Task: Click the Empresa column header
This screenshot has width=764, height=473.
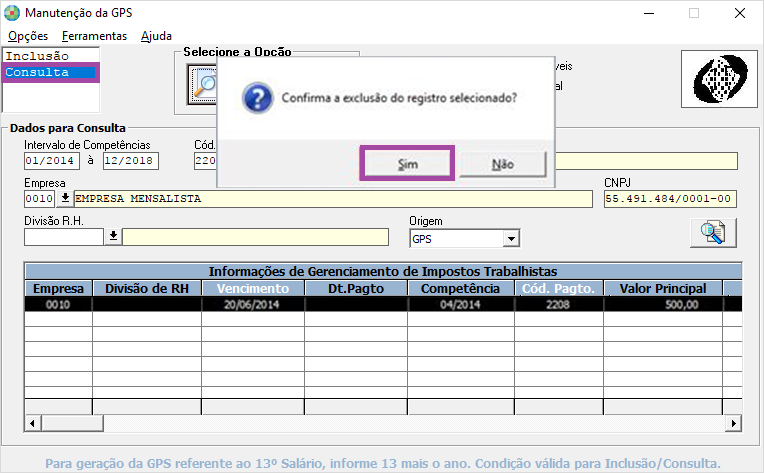Action: [x=58, y=288]
